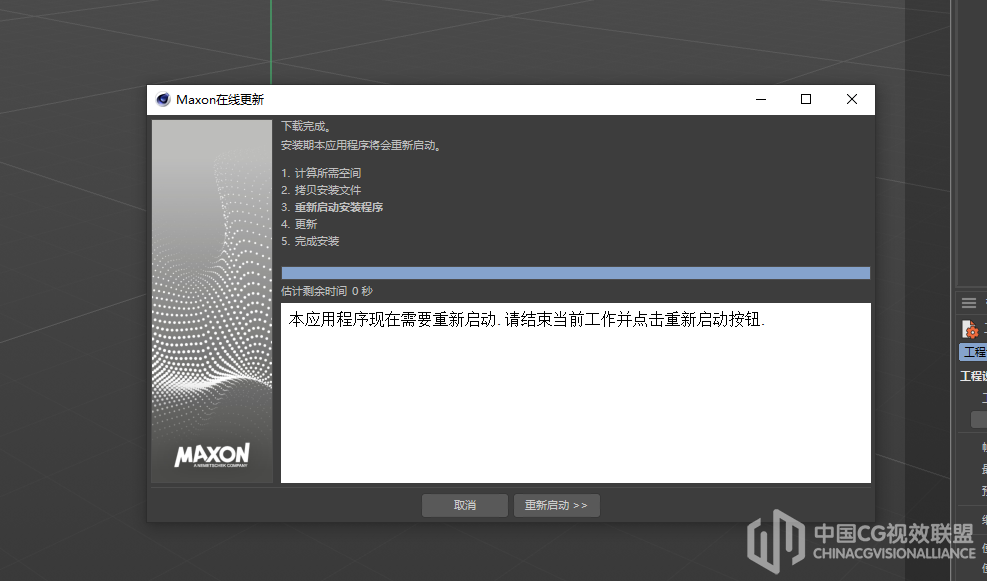Viewport: 987px width, 581px height.
Task: Click the restart notice text box
Action: tap(575, 393)
